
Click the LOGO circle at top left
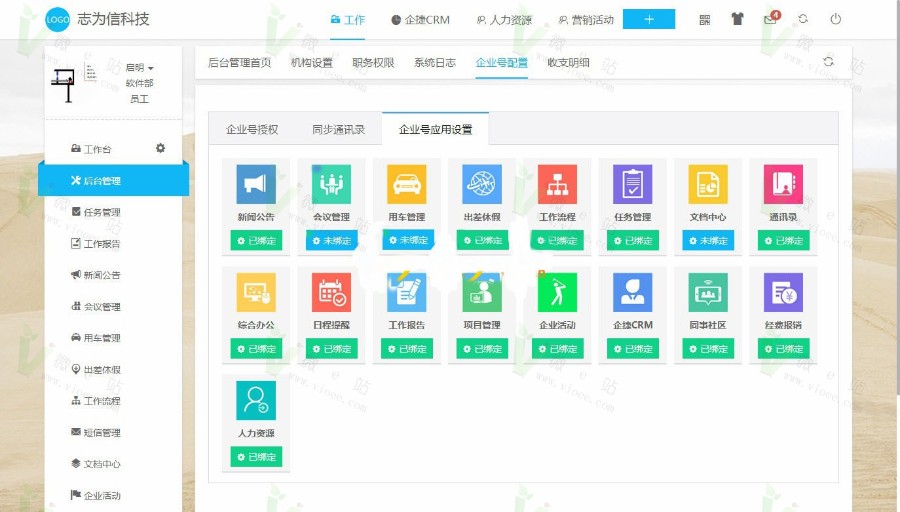[x=57, y=20]
